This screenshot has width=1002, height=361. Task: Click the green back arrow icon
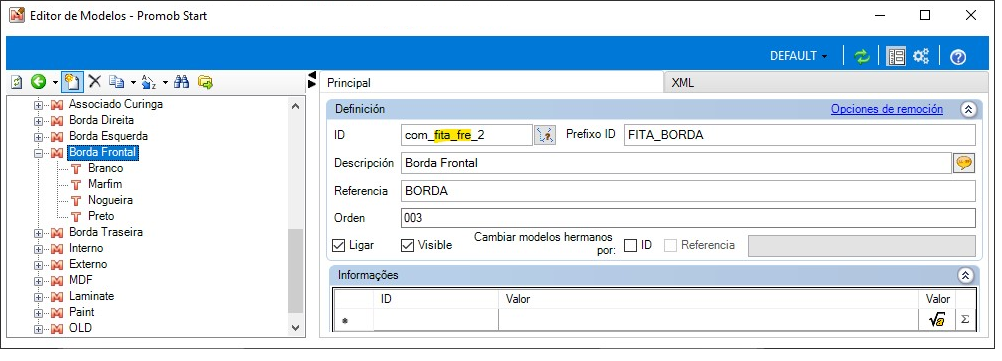click(x=39, y=82)
